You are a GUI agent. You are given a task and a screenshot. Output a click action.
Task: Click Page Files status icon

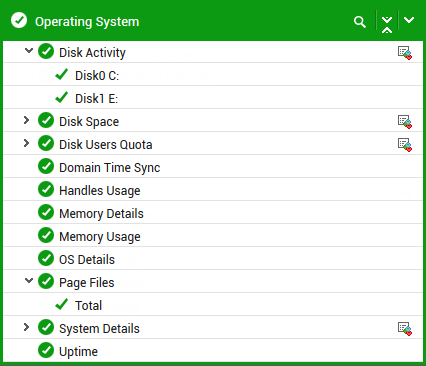click(x=46, y=281)
